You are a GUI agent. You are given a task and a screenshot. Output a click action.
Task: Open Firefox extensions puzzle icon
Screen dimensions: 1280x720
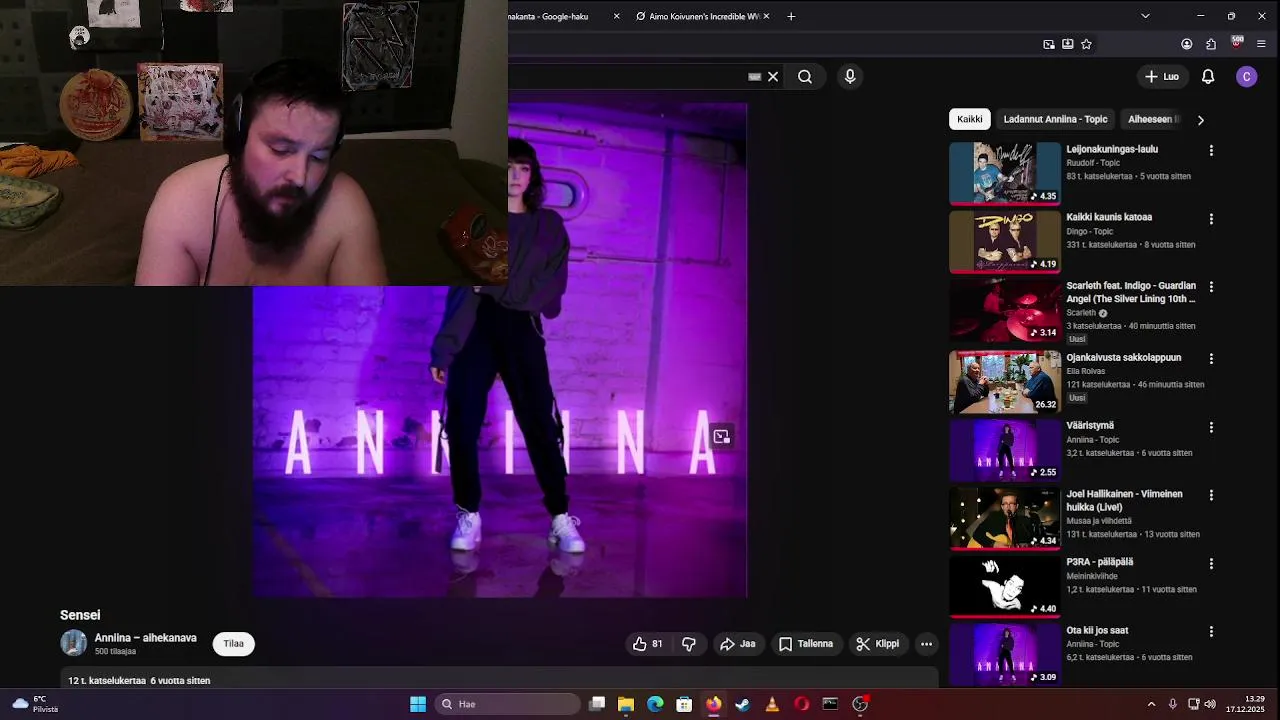1211,44
